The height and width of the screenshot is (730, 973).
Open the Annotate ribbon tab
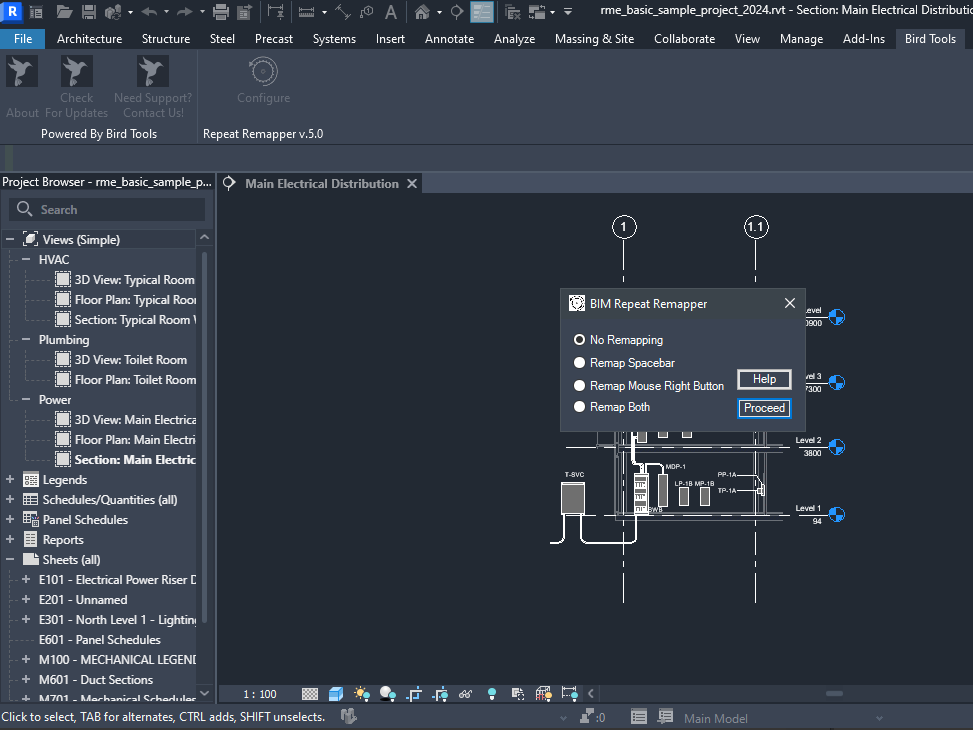pyautogui.click(x=449, y=39)
